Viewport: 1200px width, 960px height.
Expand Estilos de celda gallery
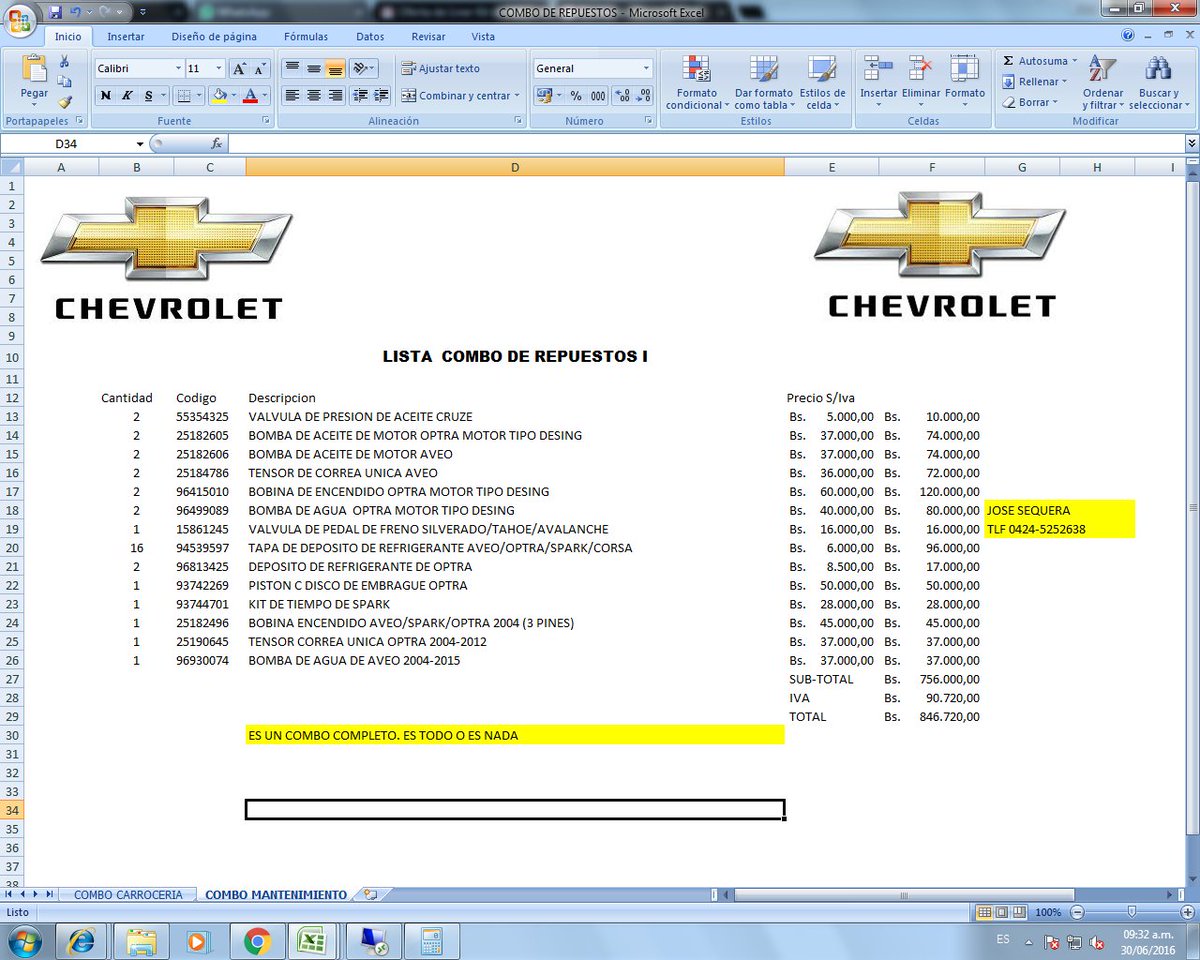coord(822,82)
